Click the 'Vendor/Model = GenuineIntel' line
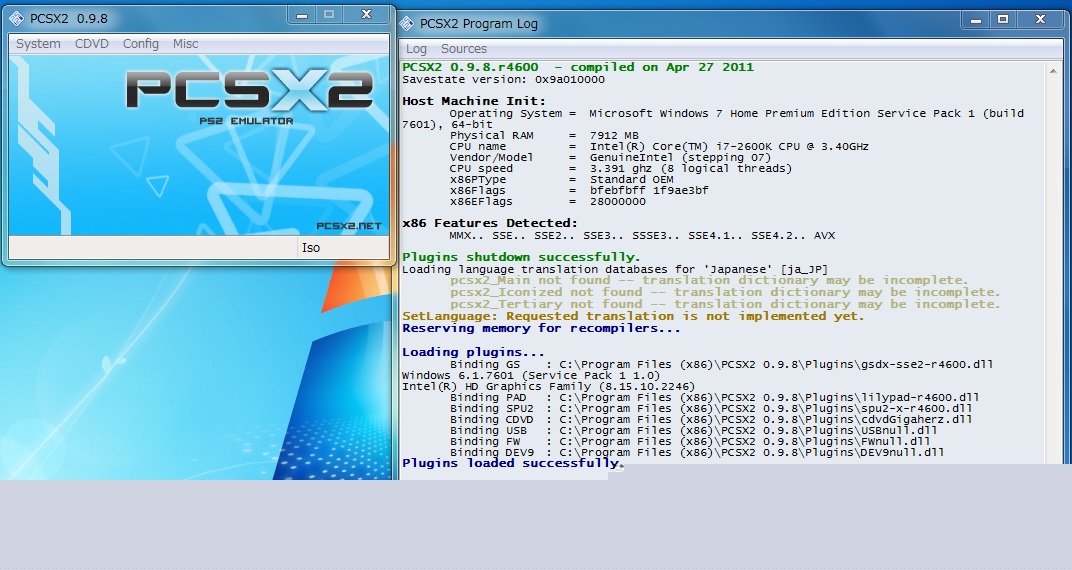Screen dimensions: 1072x570 (610, 157)
